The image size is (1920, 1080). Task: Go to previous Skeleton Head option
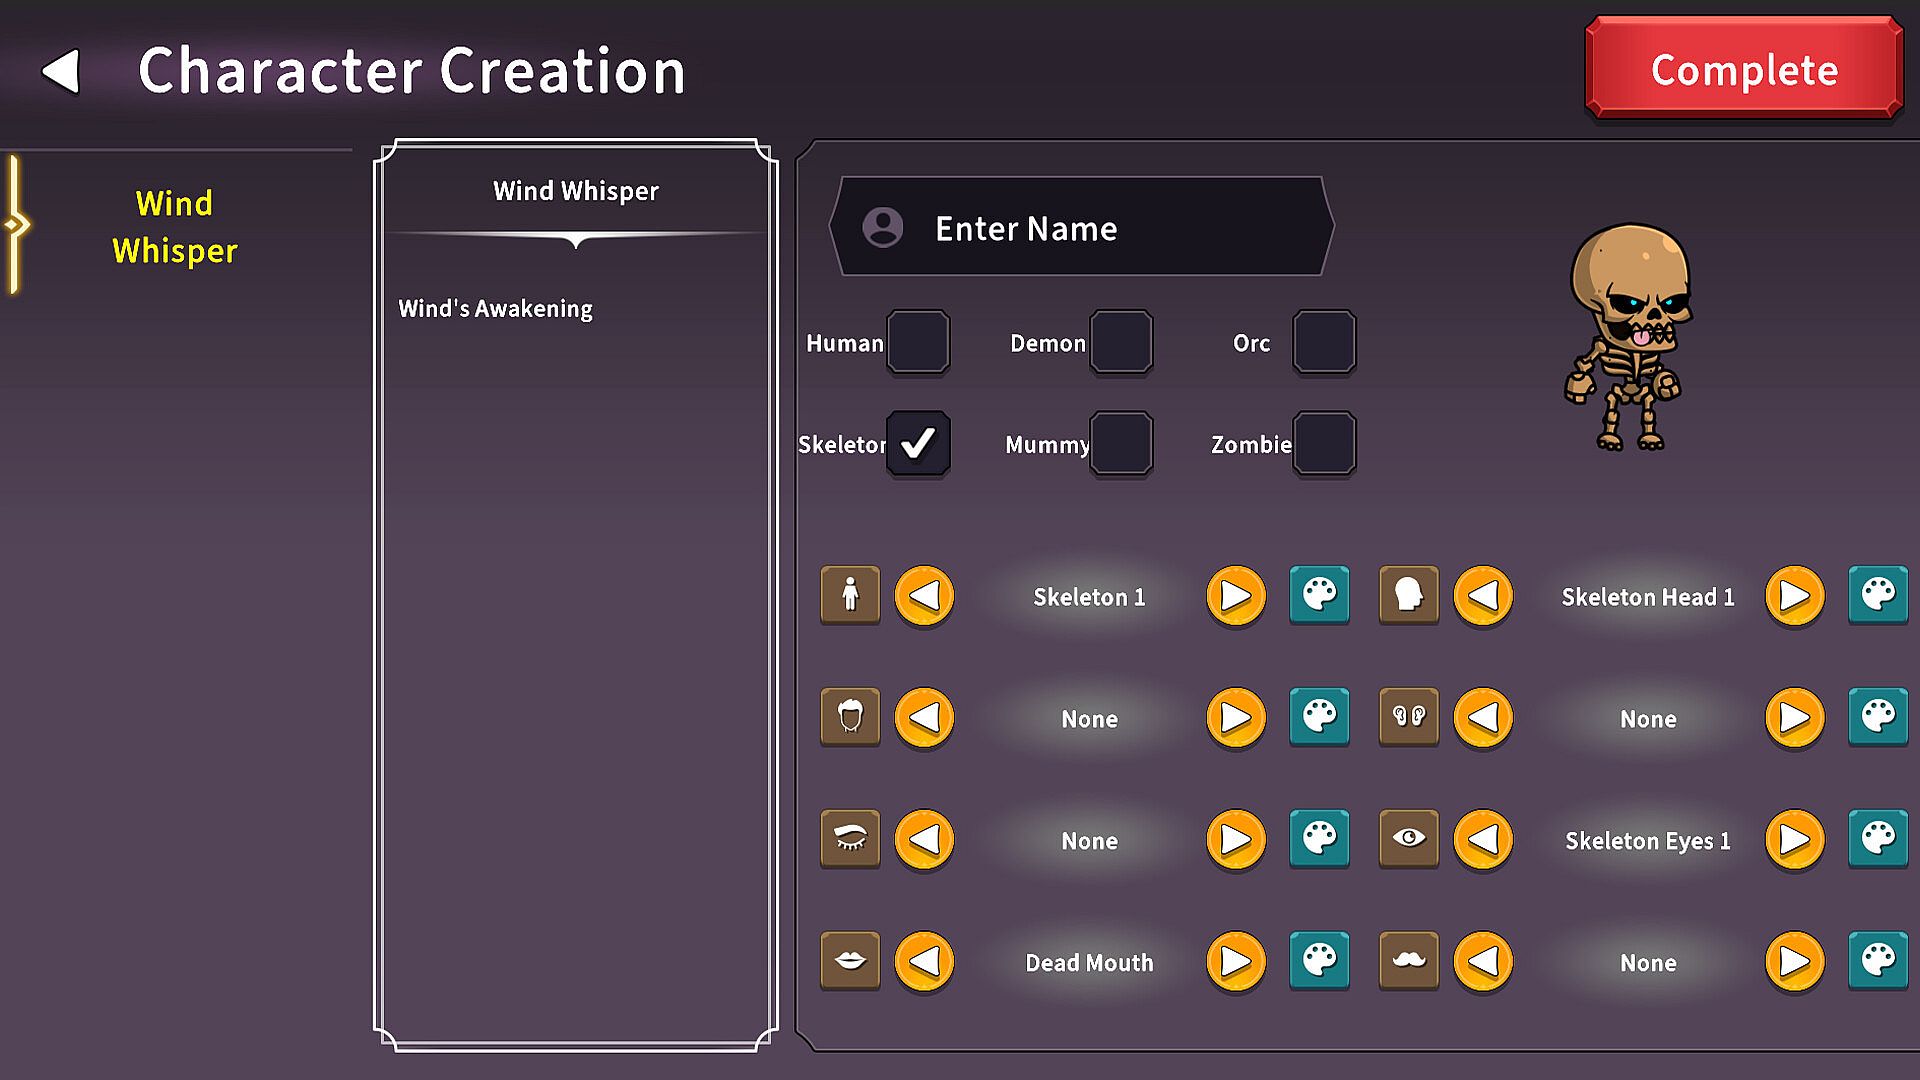pyautogui.click(x=1483, y=596)
